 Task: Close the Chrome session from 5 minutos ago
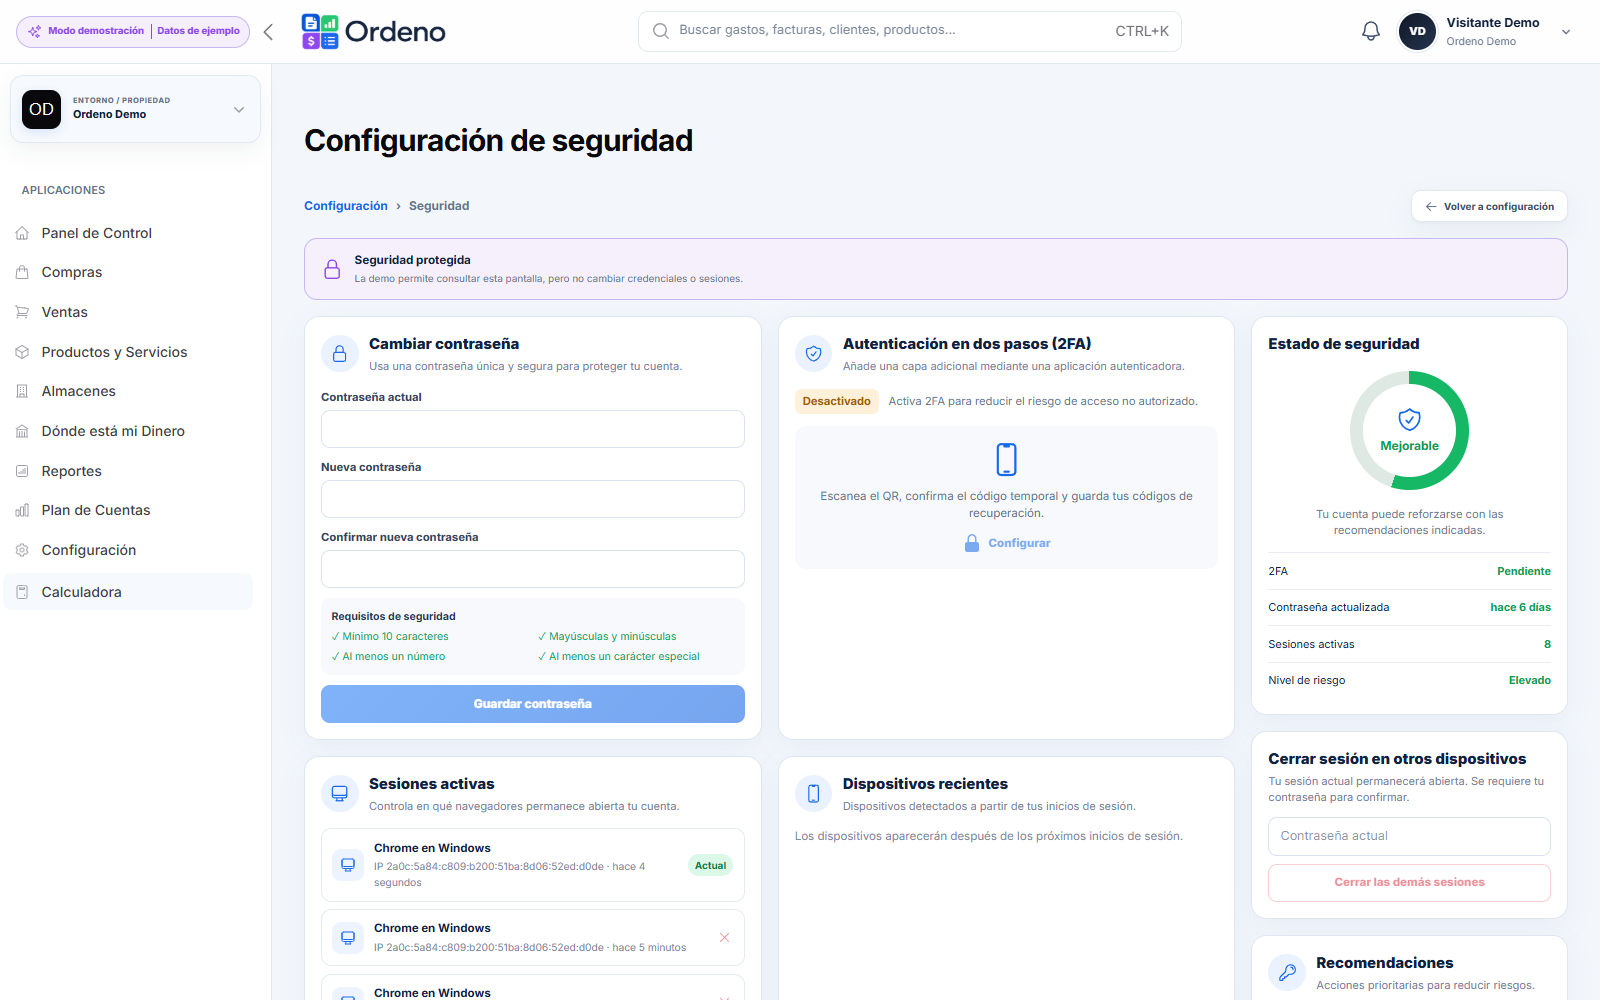725,937
